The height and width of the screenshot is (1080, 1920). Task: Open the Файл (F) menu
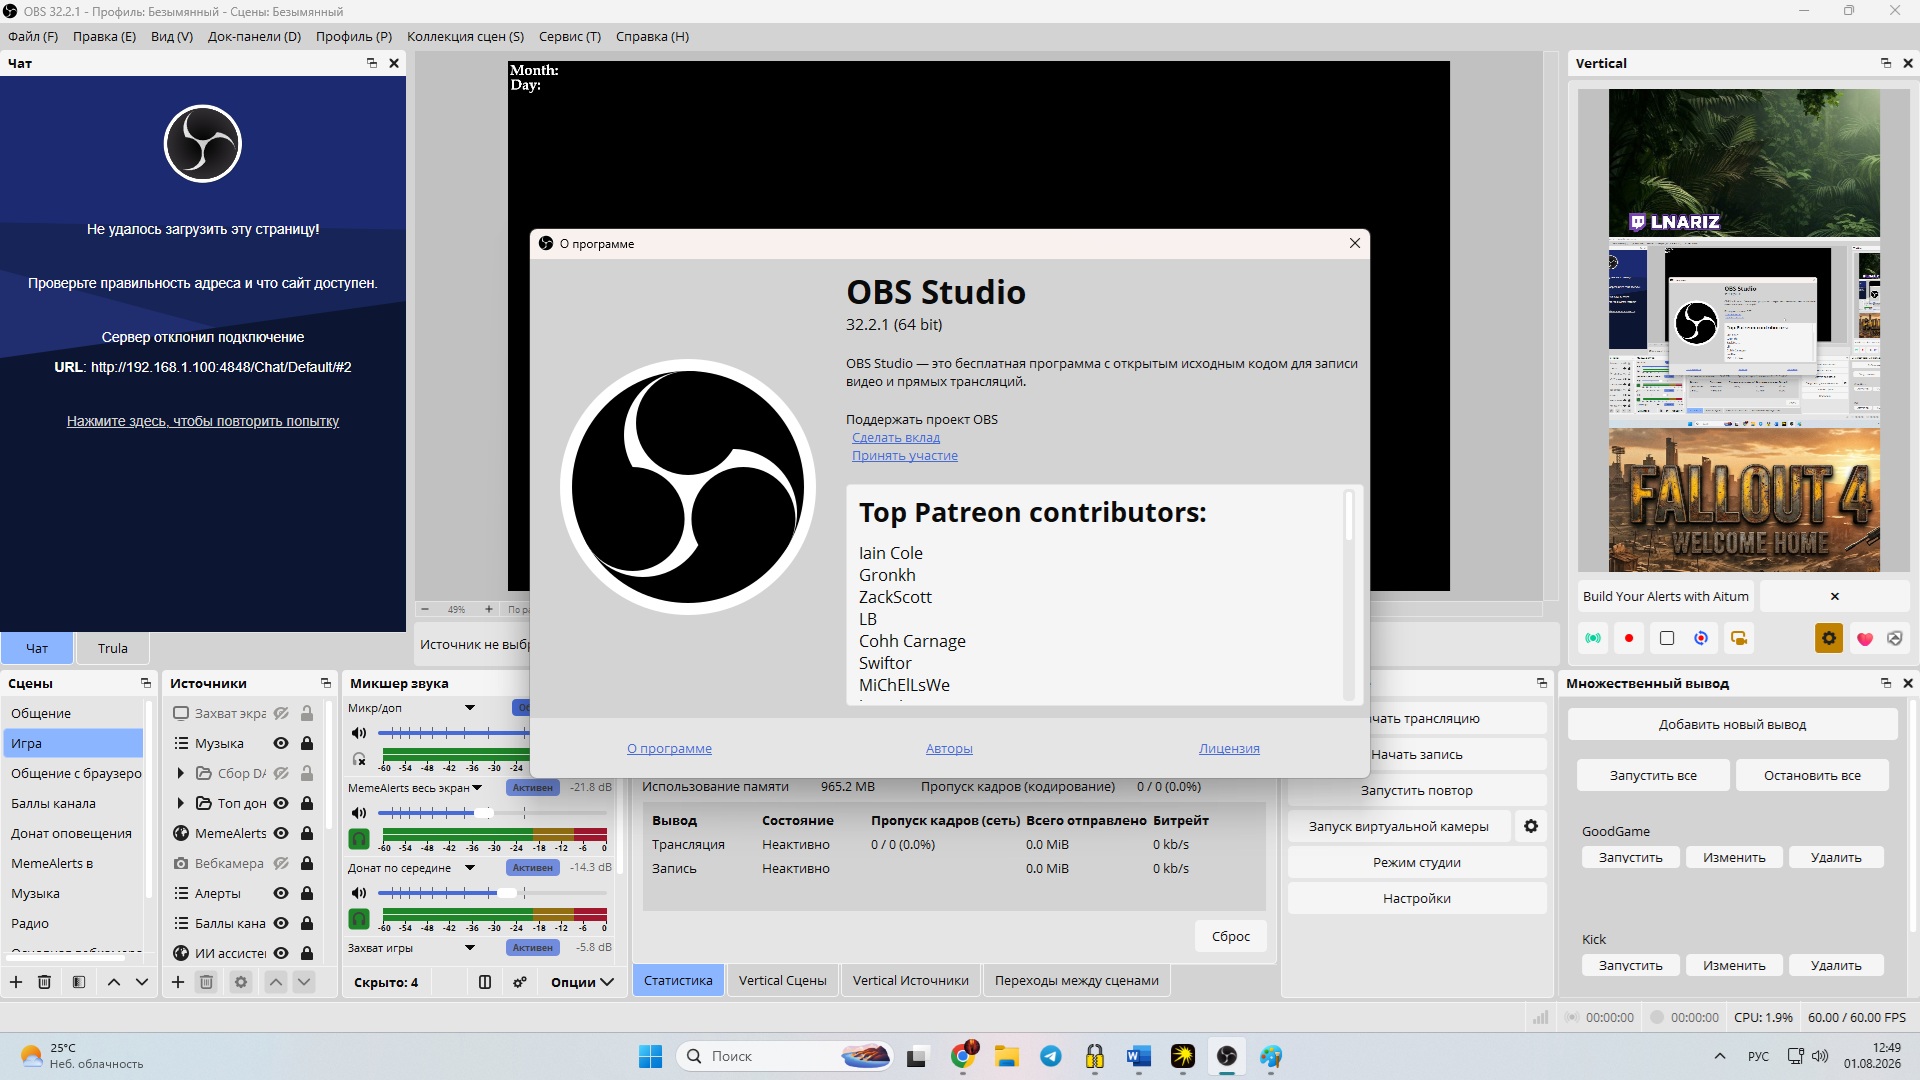(33, 36)
